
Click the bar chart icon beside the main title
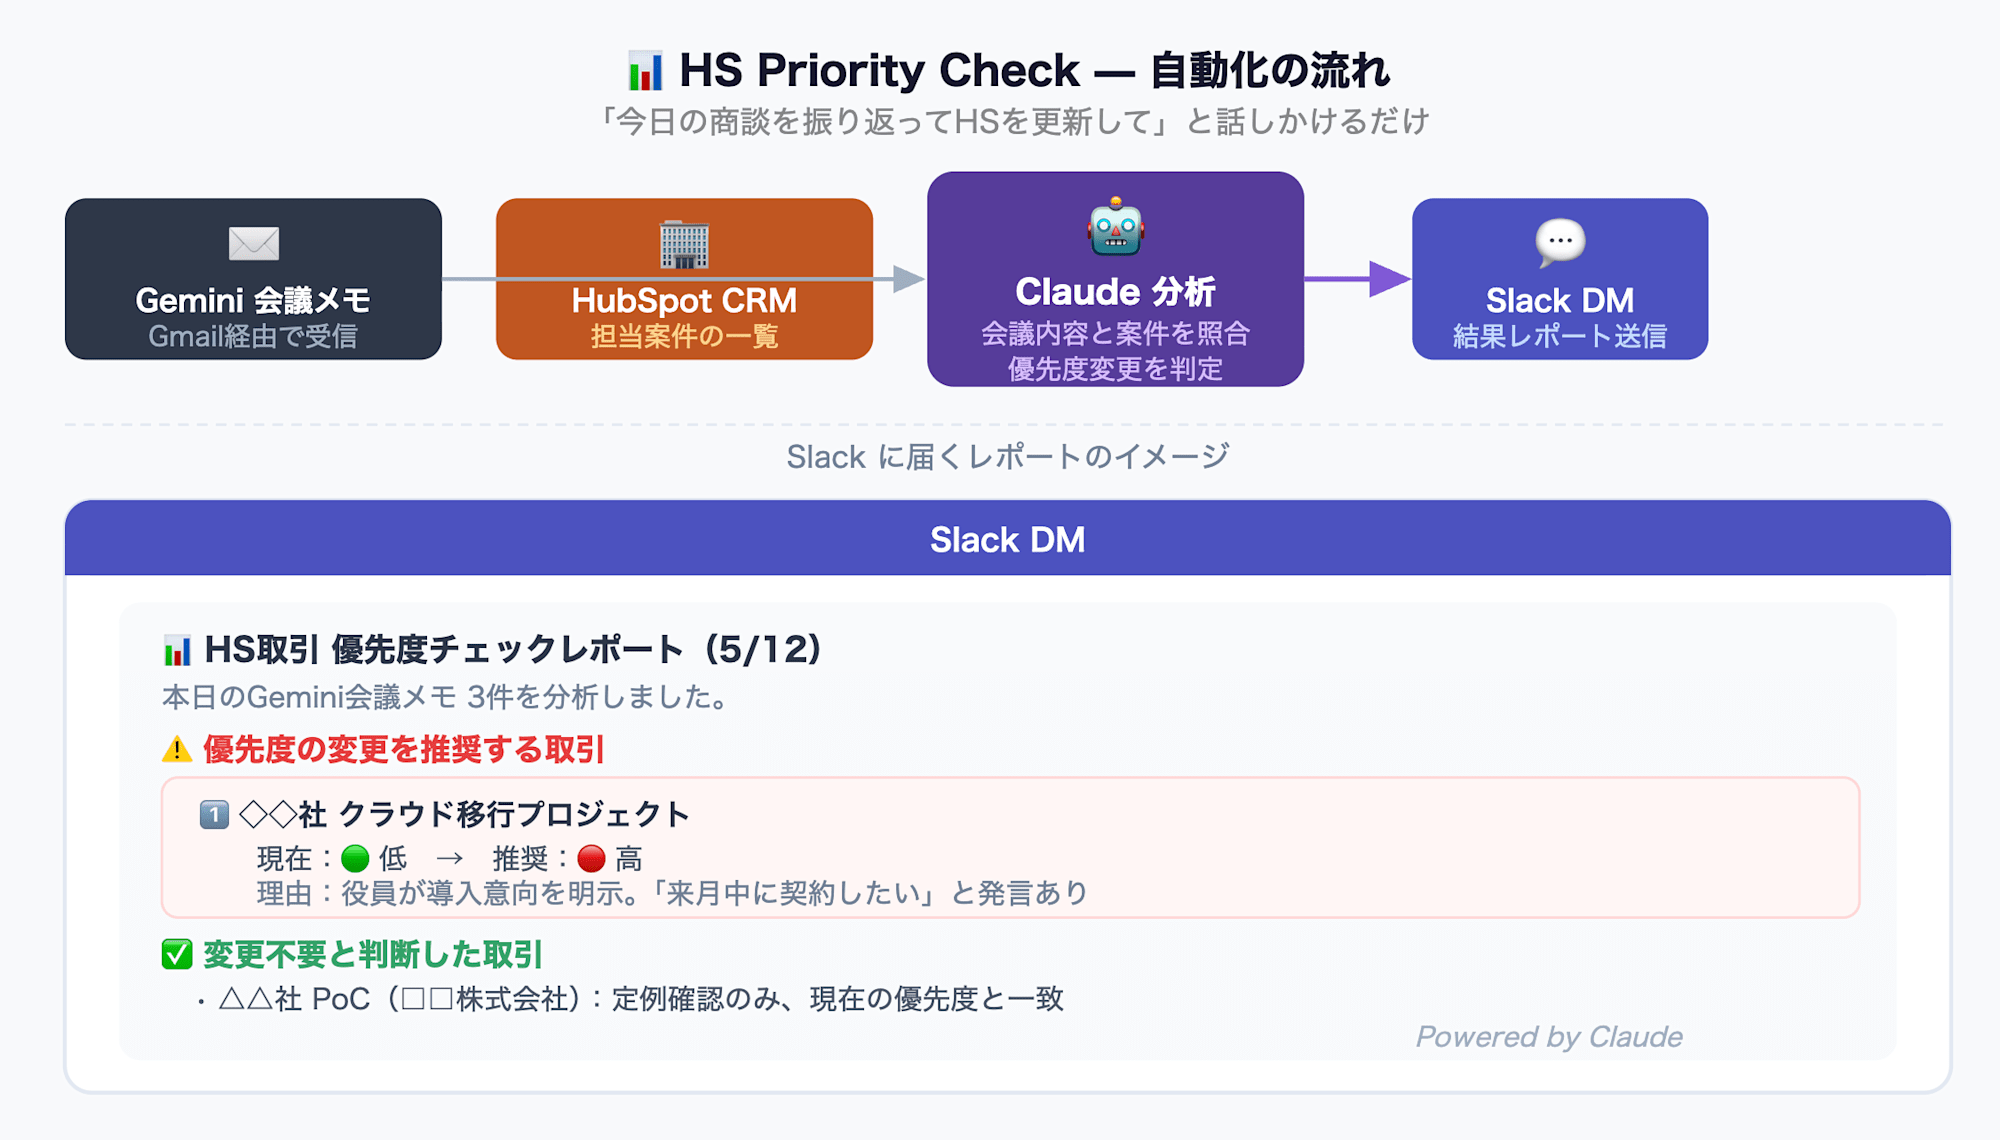(x=645, y=71)
